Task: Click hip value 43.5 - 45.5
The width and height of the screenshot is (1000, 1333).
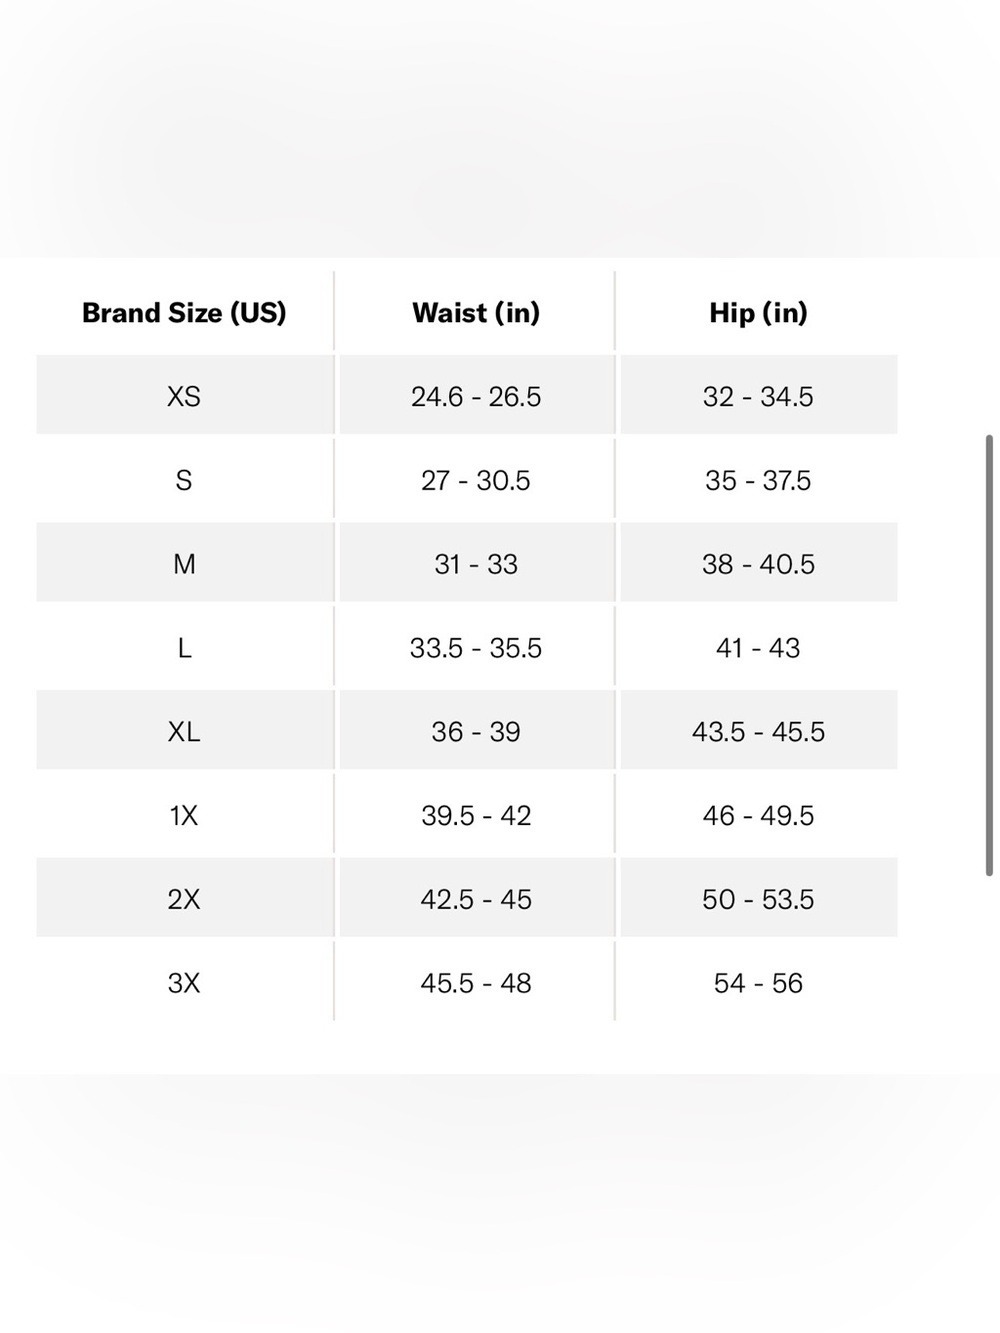Action: pos(758,732)
